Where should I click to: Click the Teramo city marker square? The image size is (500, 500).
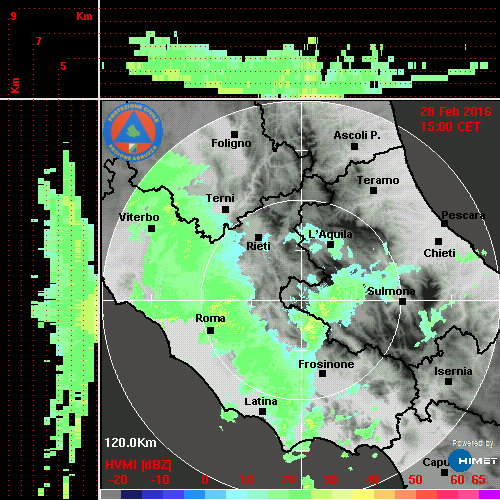373,191
